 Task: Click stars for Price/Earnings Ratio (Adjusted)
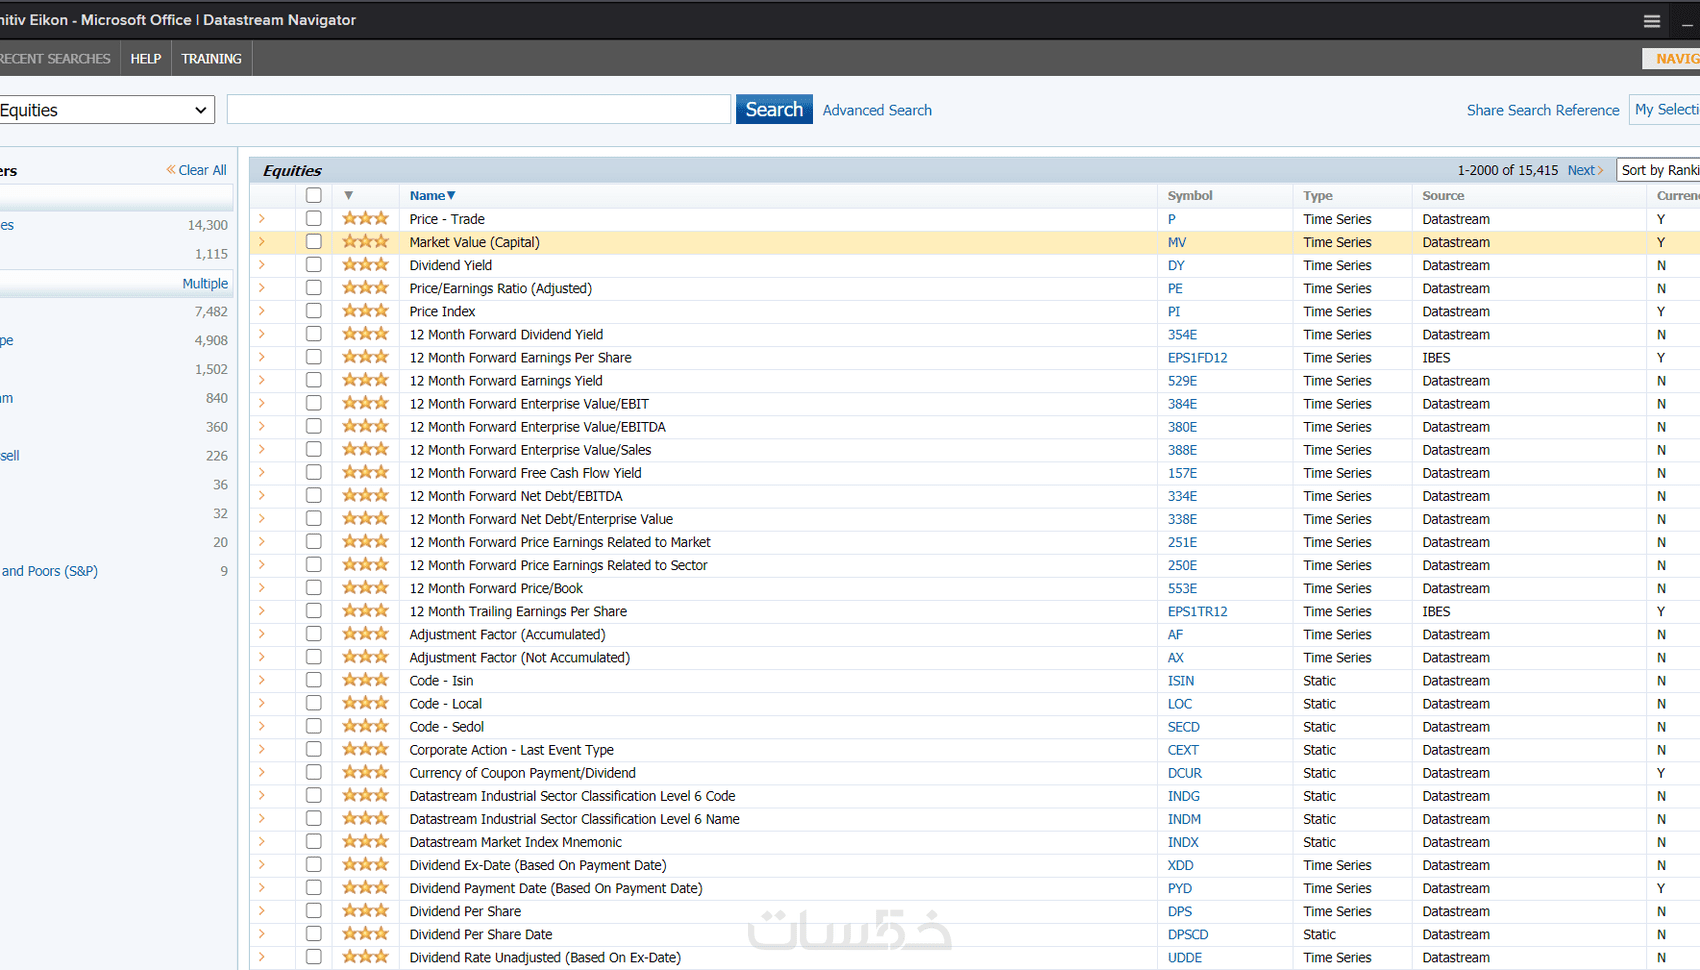[x=365, y=288]
